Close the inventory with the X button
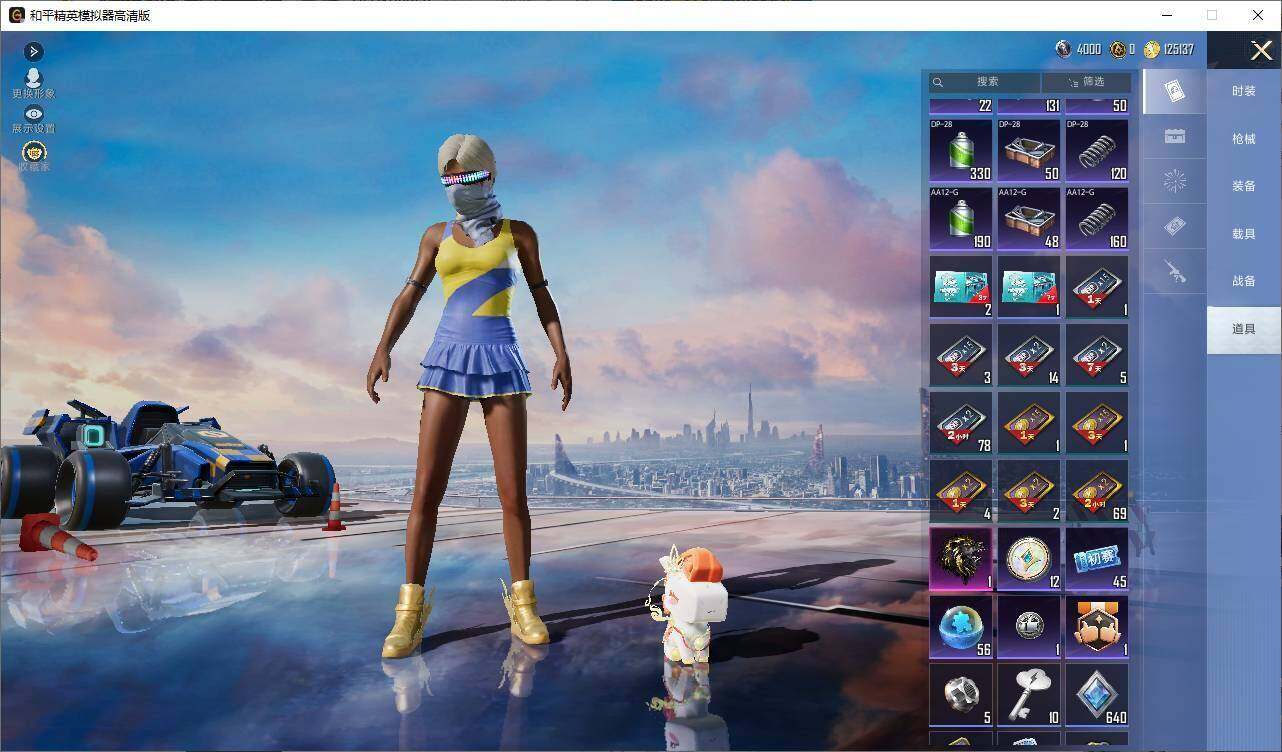This screenshot has height=752, width=1282. coord(1261,50)
